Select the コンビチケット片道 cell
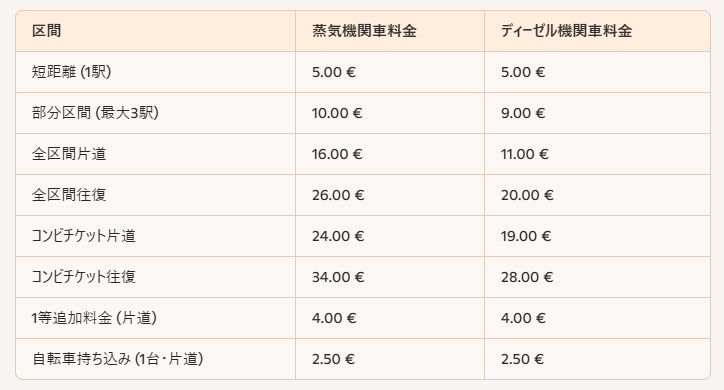 [84, 236]
